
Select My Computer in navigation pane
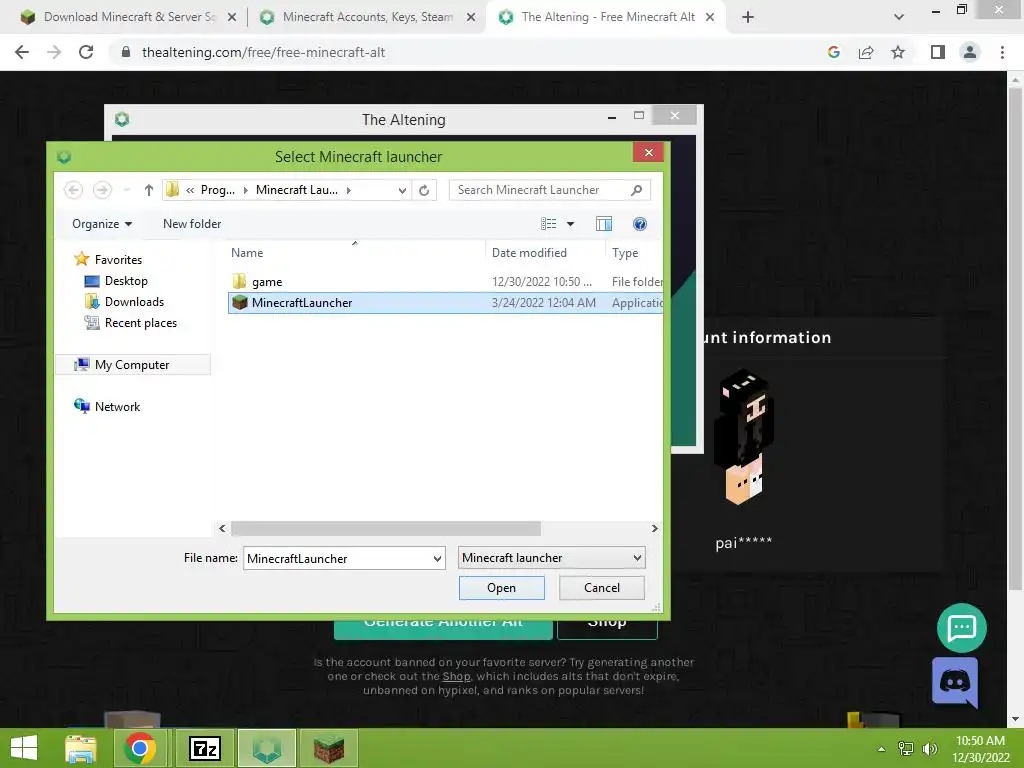point(132,364)
